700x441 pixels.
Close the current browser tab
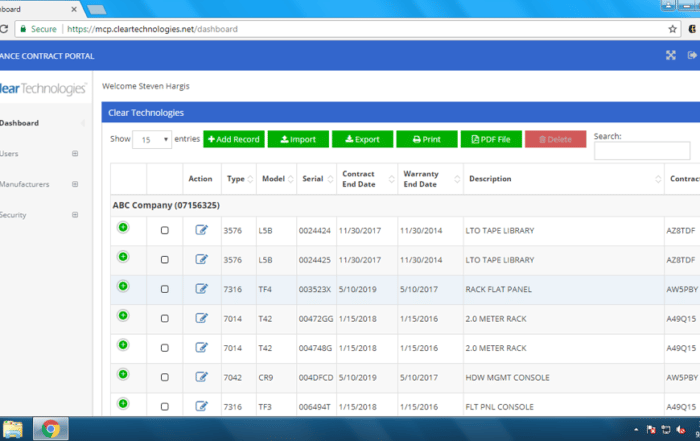coord(74,9)
